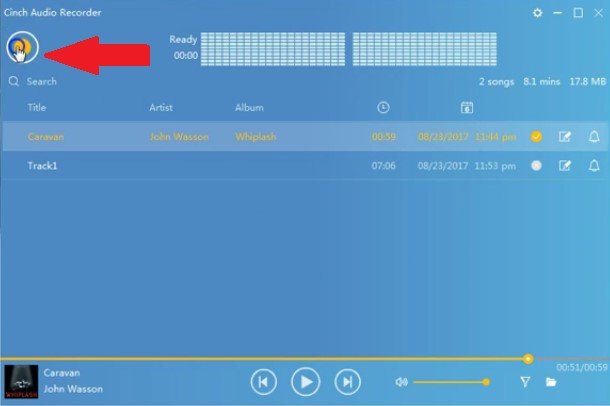Mute audio with the speaker icon

point(401,382)
